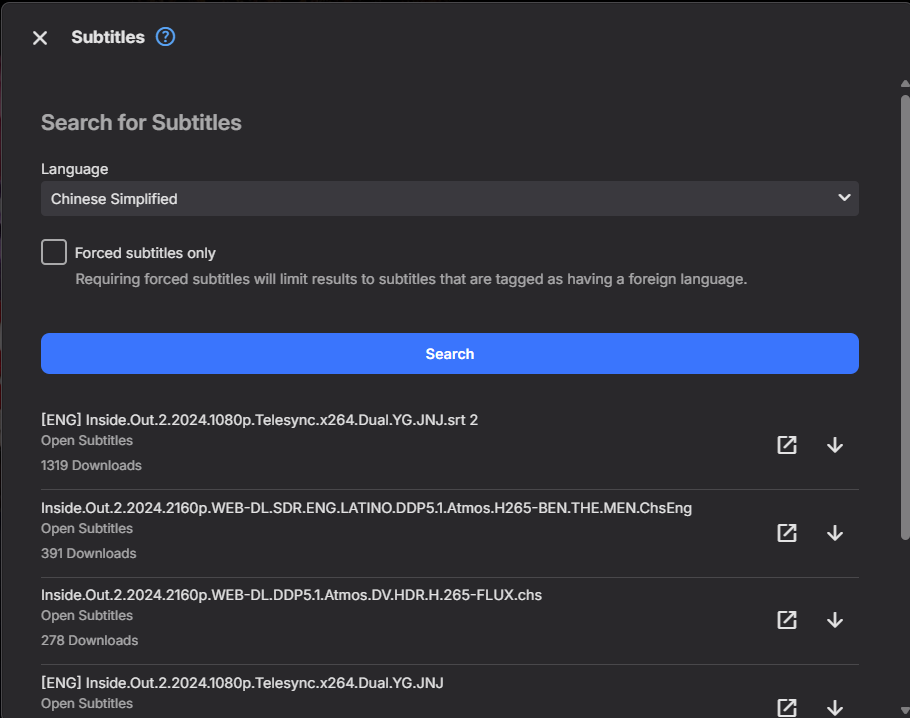The width and height of the screenshot is (910, 718).
Task: Download the last Telesync JNJ subtitle
Action: click(835, 707)
